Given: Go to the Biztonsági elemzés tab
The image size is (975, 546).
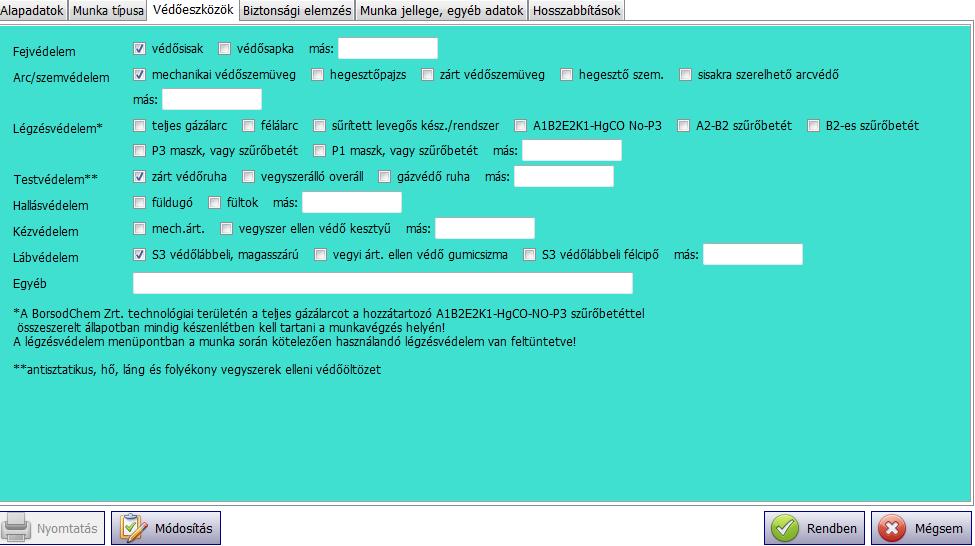Looking at the screenshot, I should [297, 11].
